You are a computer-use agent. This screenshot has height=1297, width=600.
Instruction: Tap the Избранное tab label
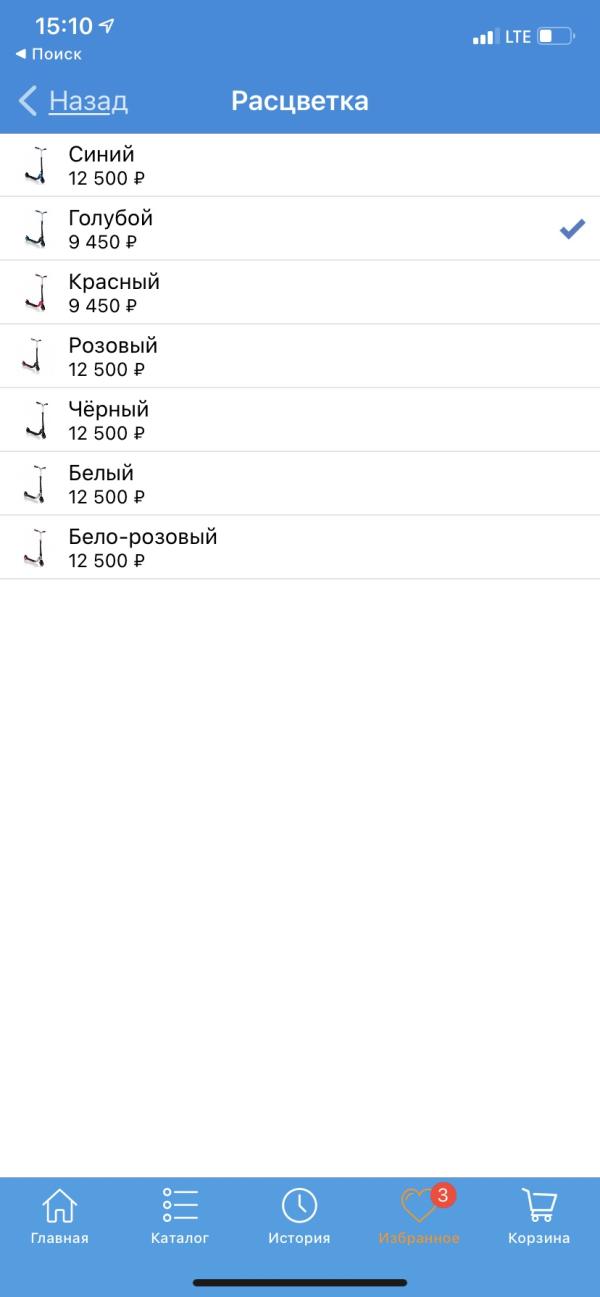click(419, 1238)
